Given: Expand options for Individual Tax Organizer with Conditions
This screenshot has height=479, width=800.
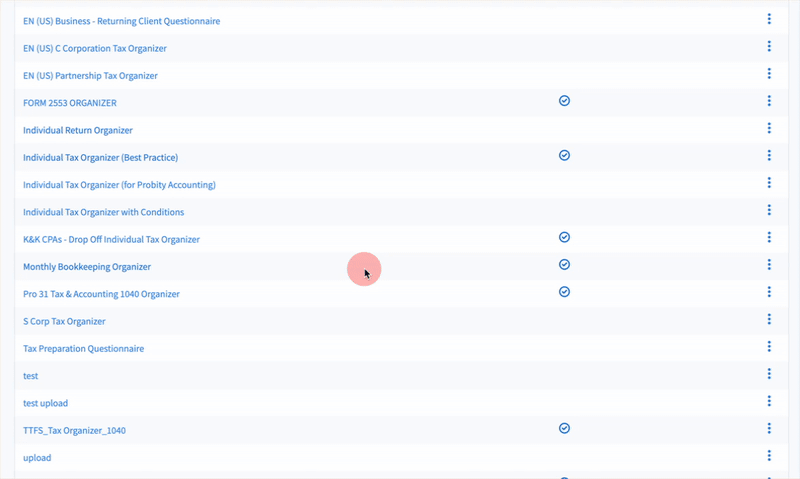Looking at the screenshot, I should click(769, 210).
